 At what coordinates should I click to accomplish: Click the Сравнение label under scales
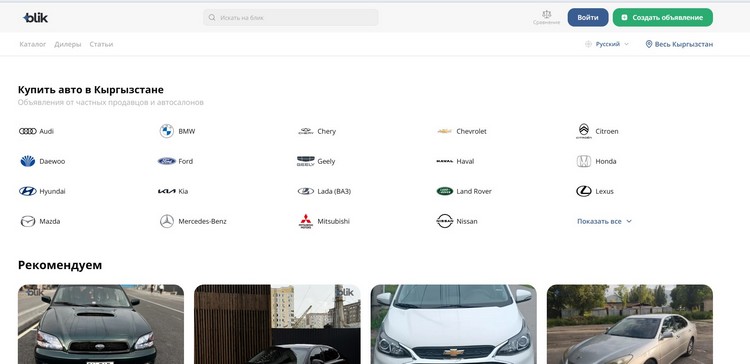[546, 22]
